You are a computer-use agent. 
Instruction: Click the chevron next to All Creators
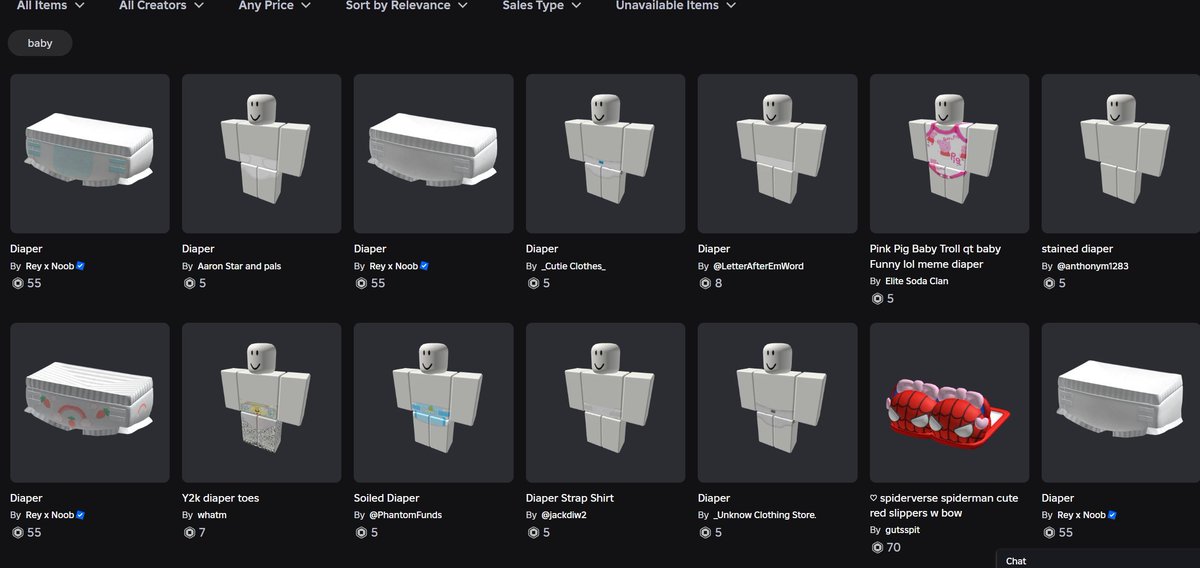point(198,6)
